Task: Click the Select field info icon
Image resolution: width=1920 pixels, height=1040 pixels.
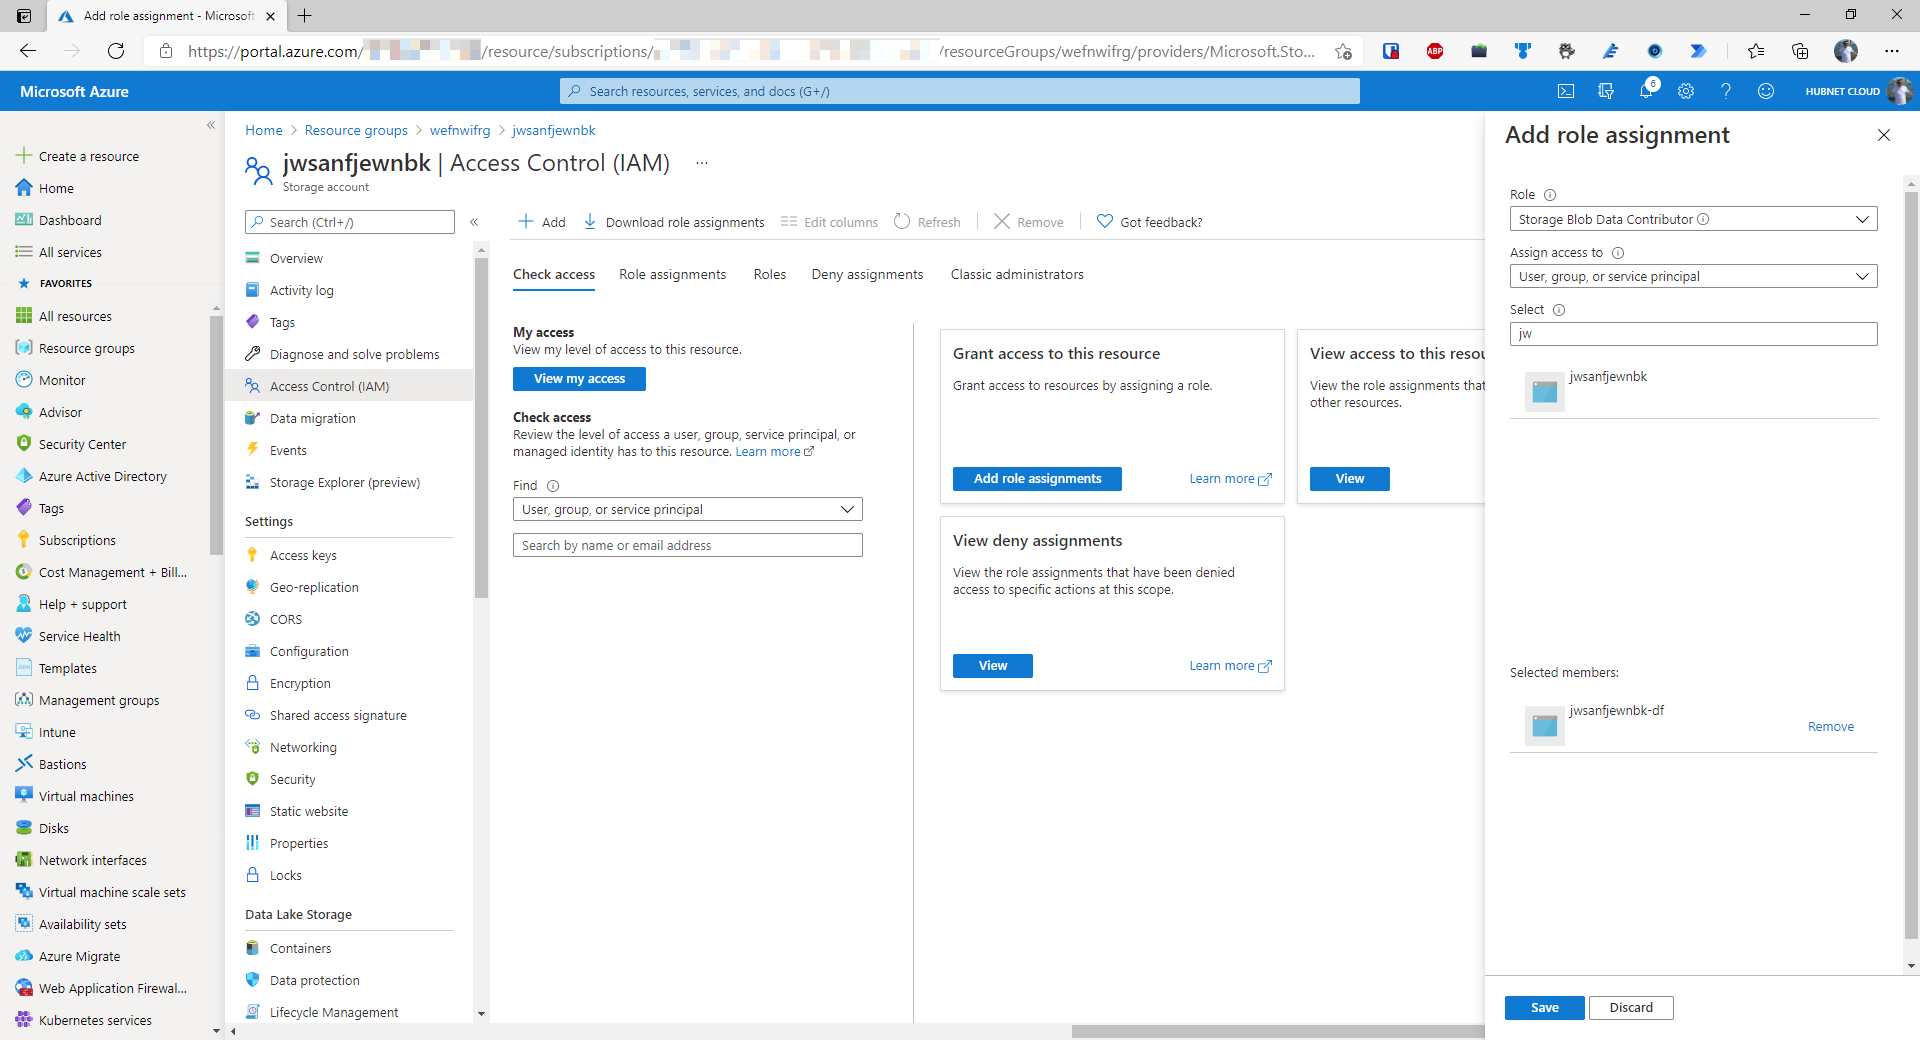Action: click(x=1559, y=310)
